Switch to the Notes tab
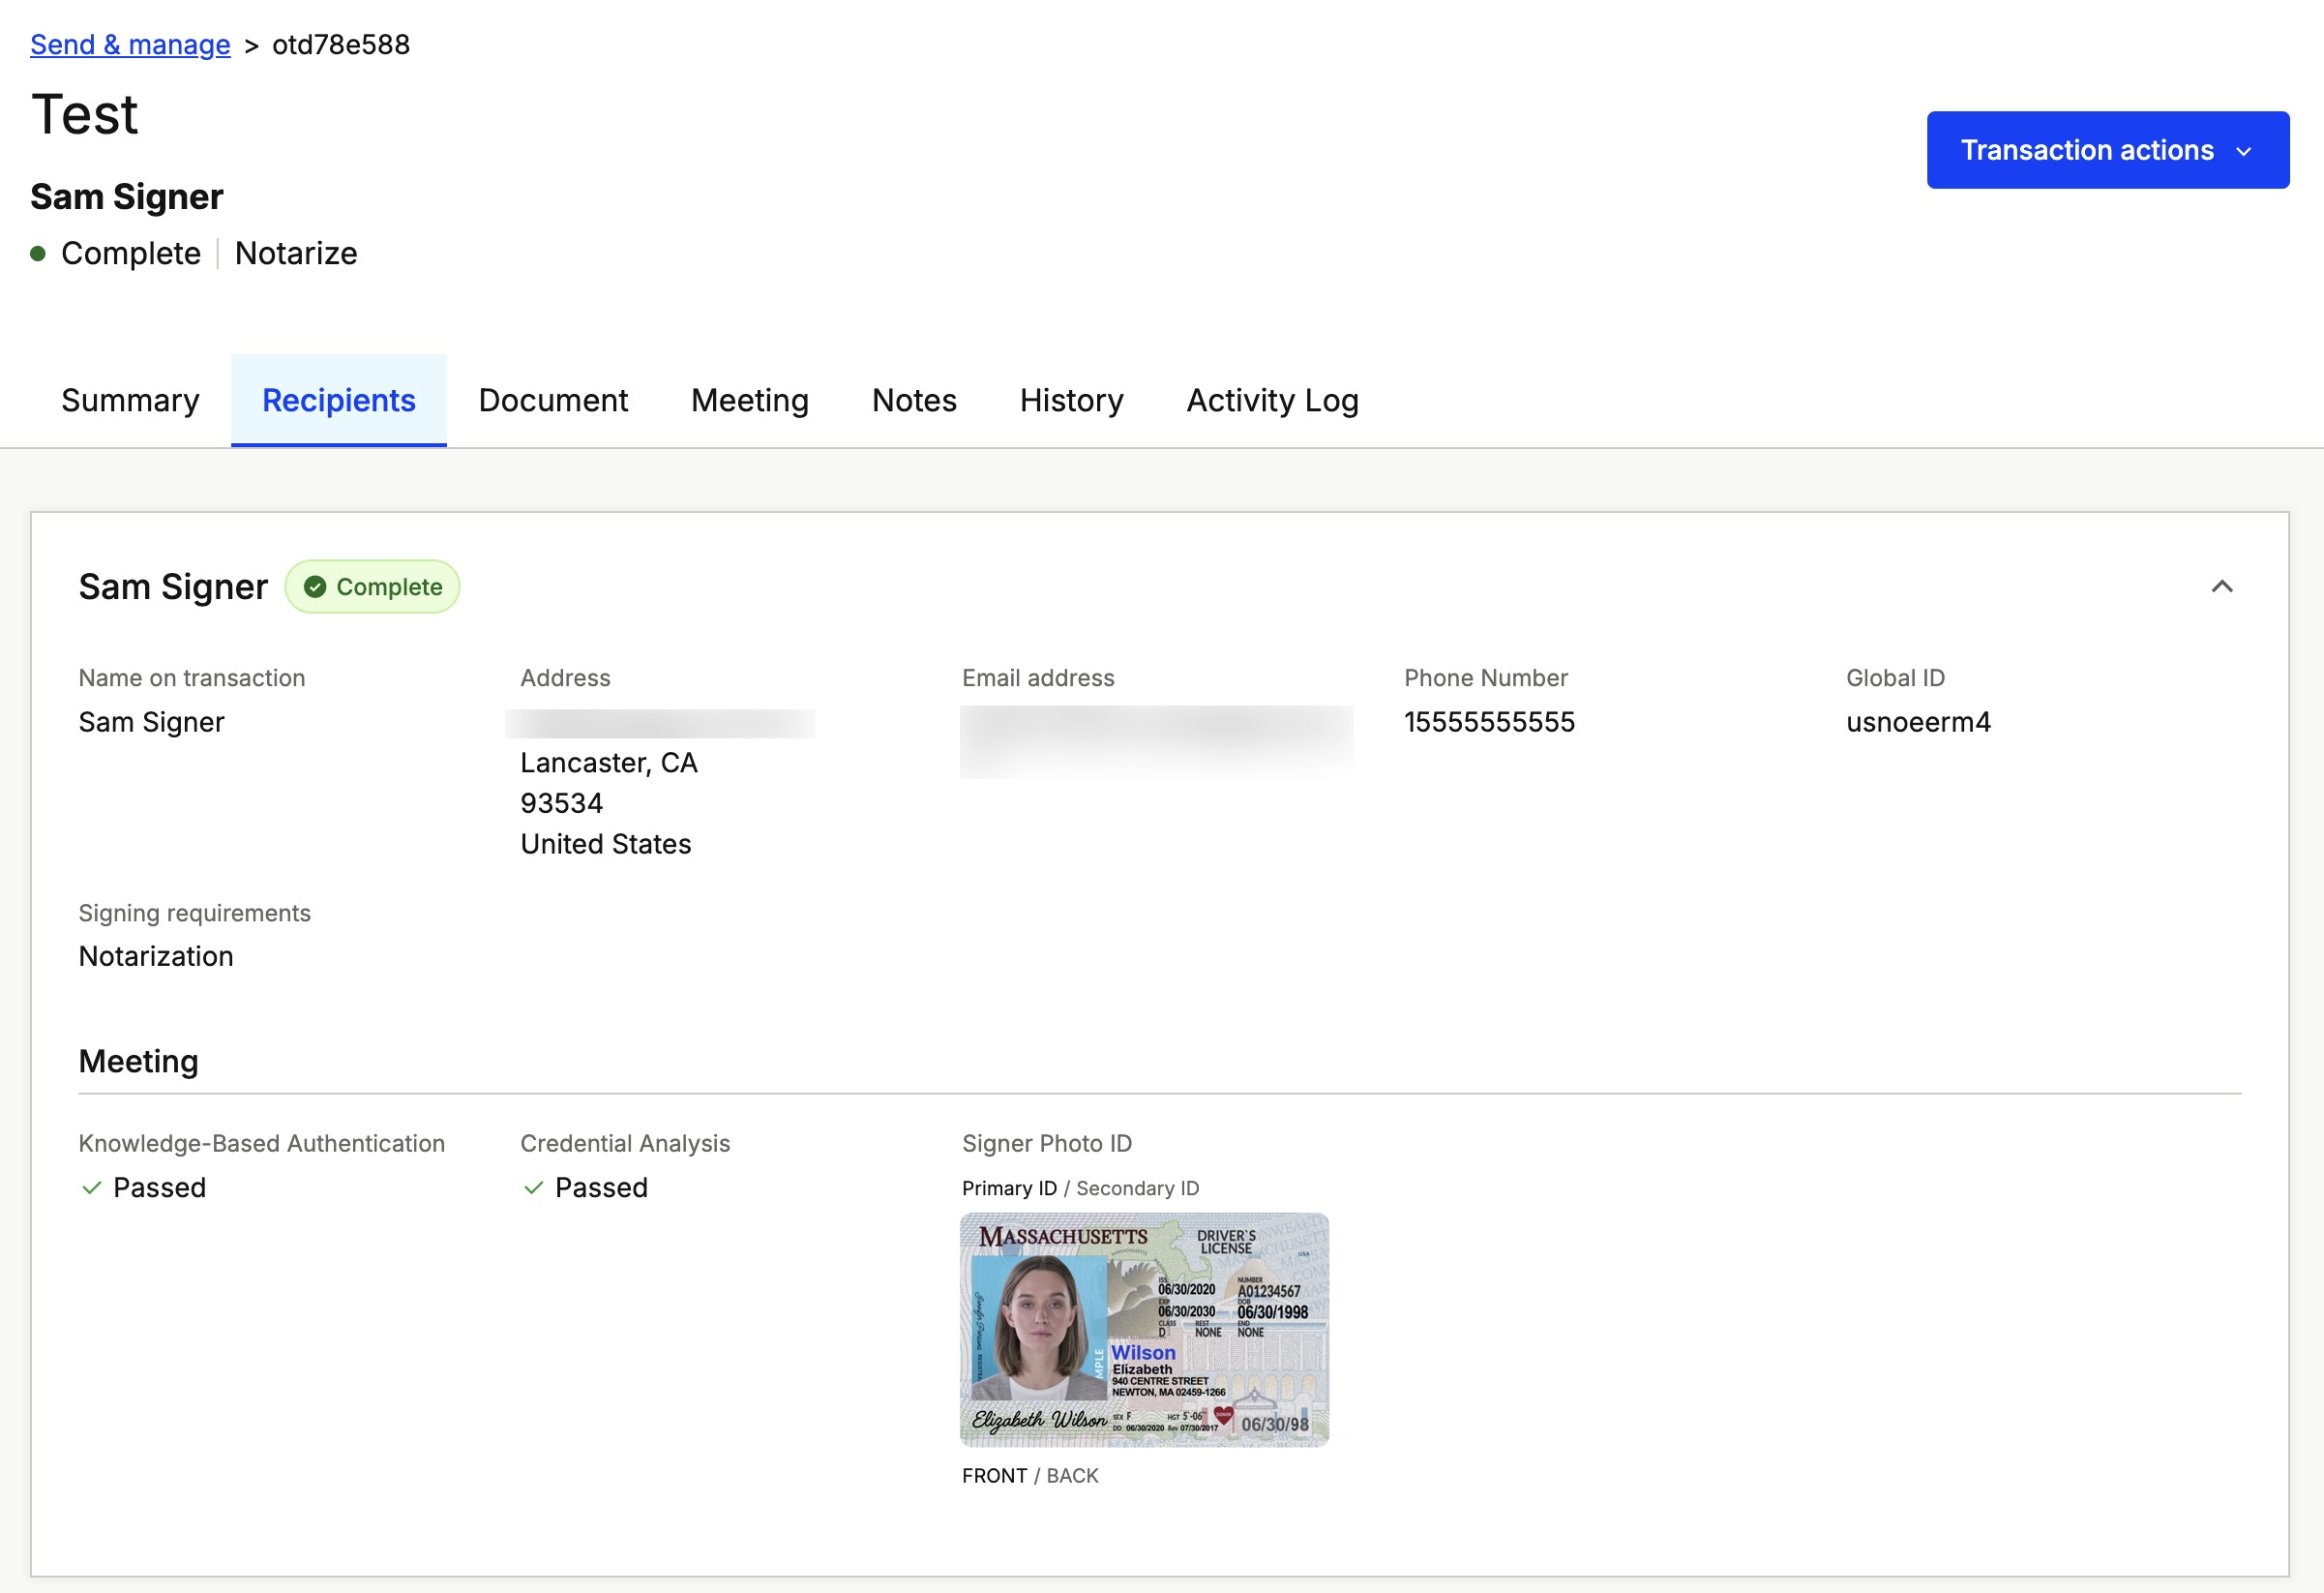The height and width of the screenshot is (1593, 2324). point(914,400)
